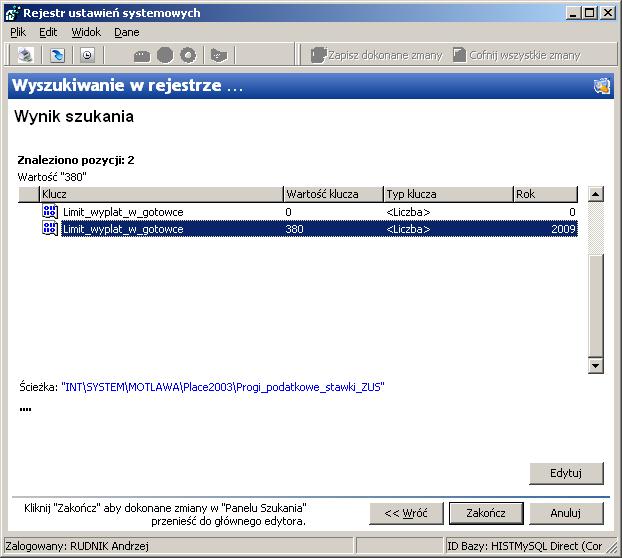Click the key icon of the row with value 380
This screenshot has width=622, height=558.
(x=50, y=229)
